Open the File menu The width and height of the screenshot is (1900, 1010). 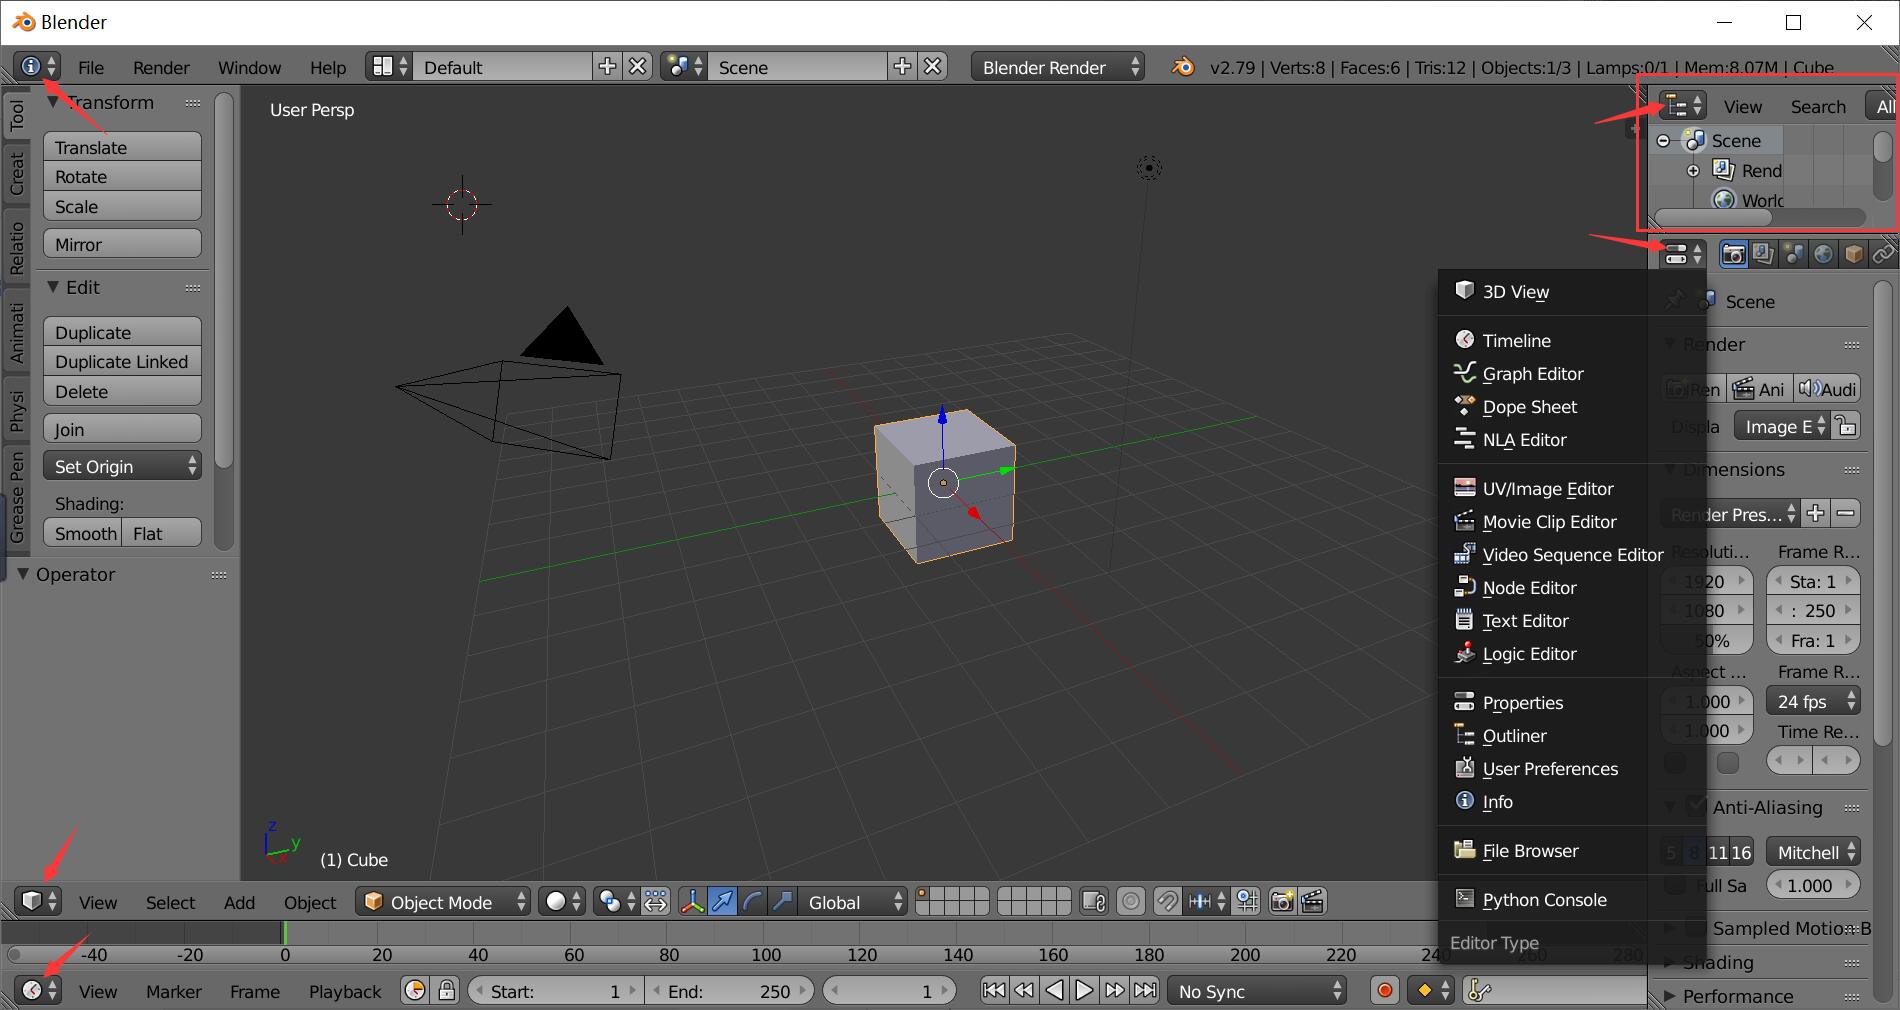(x=91, y=67)
